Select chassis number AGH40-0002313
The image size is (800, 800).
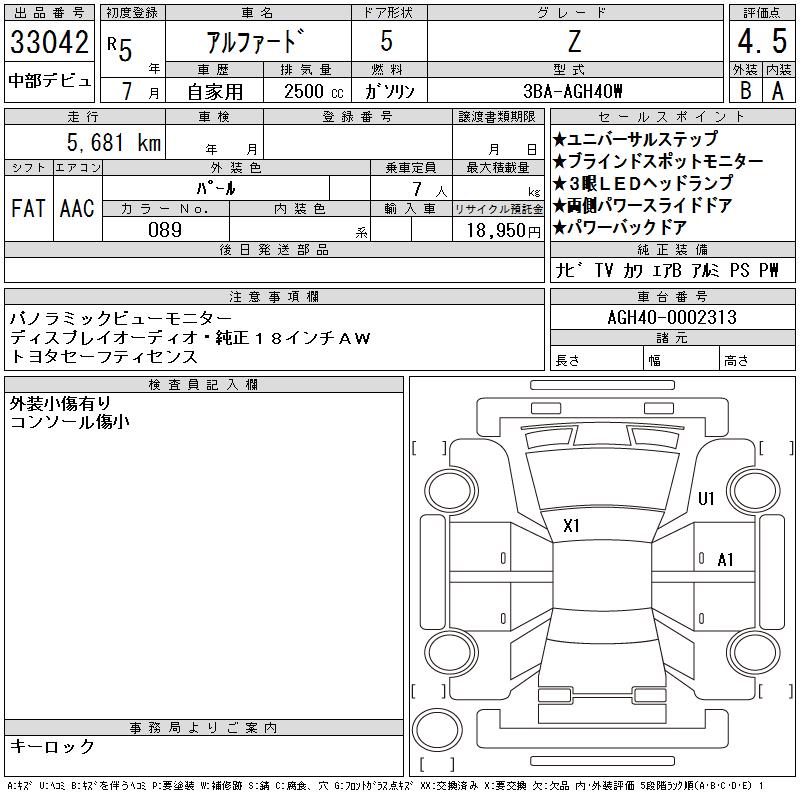point(672,317)
